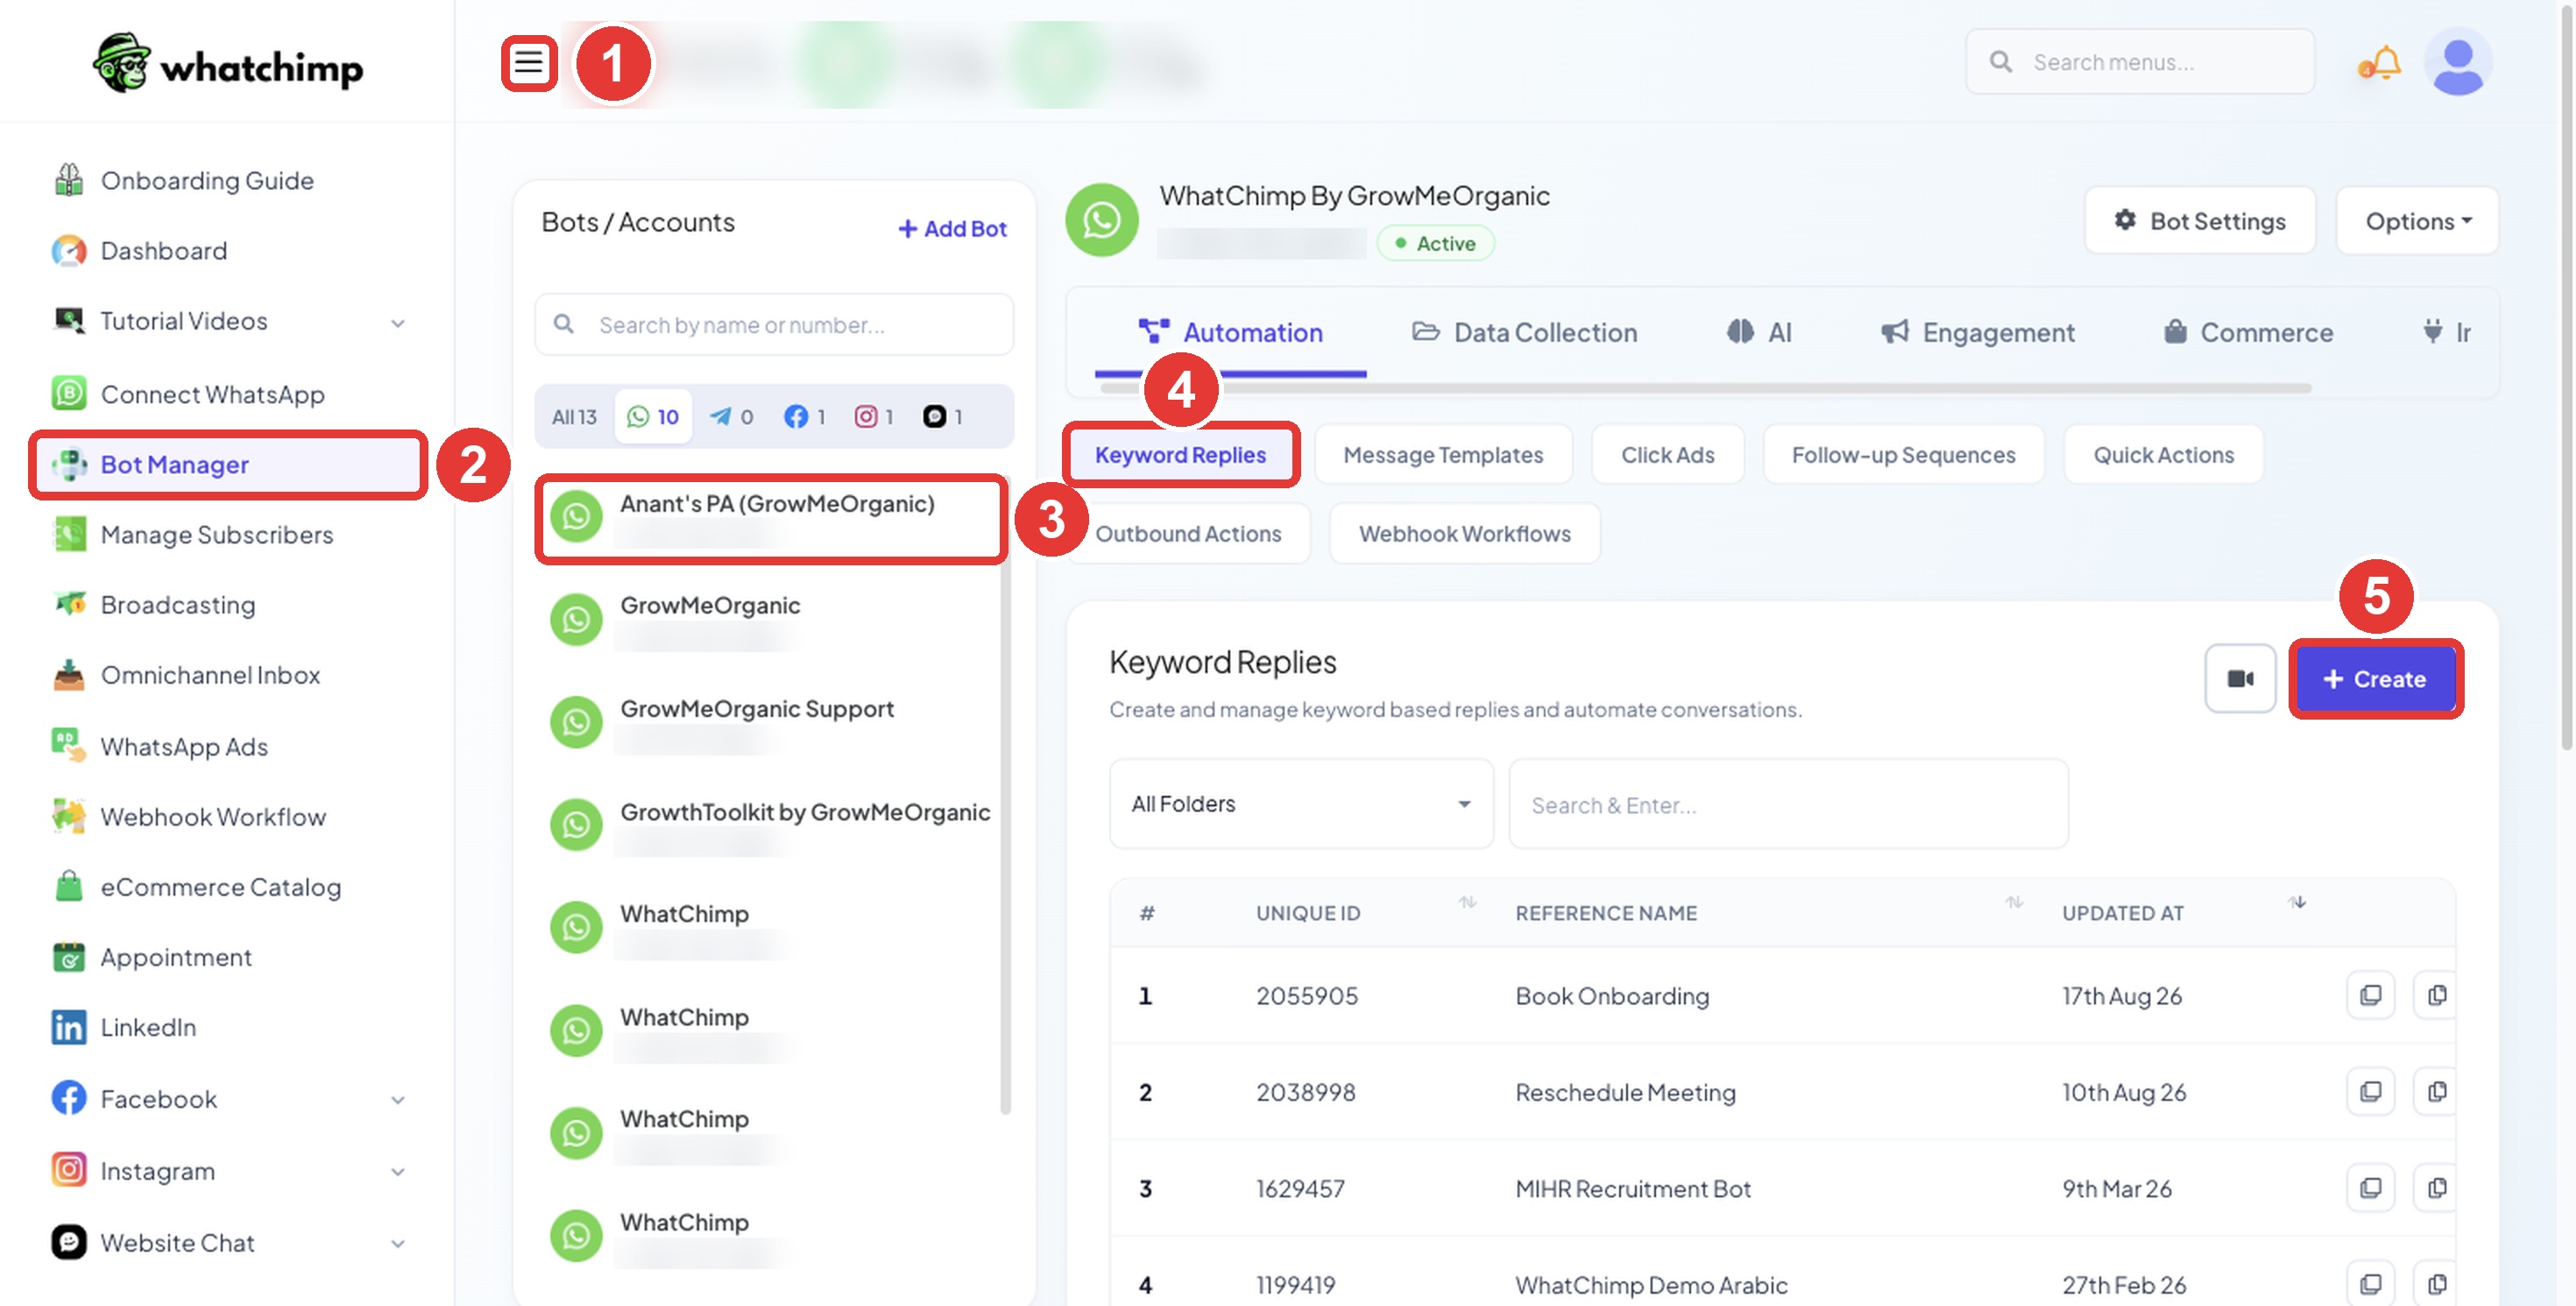Filter bots by WhatsApp (10)
This screenshot has height=1306, width=2576.
click(x=653, y=417)
